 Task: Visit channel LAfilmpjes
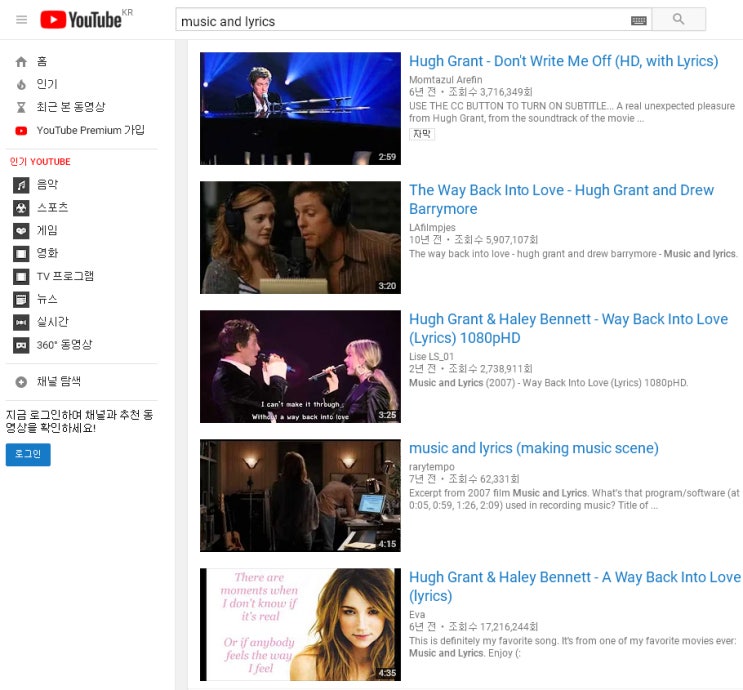(432, 227)
